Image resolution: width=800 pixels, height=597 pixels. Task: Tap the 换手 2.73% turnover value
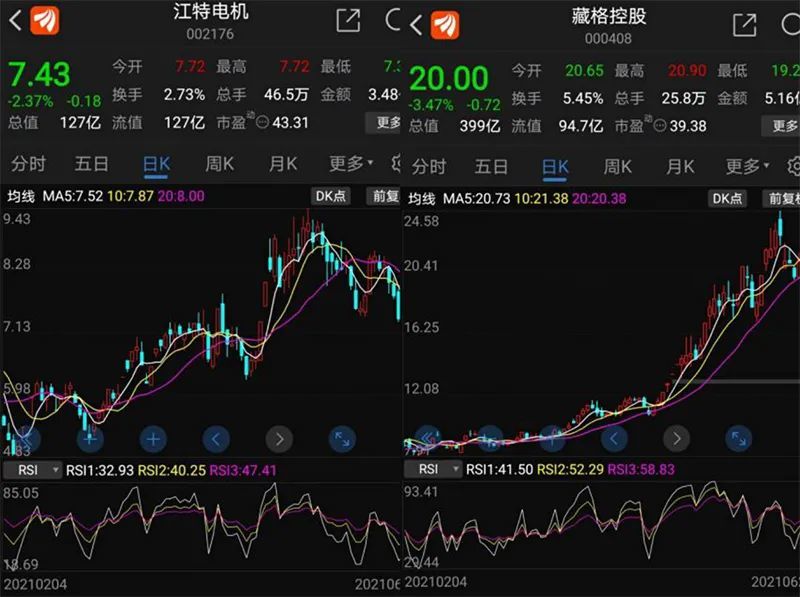184,94
